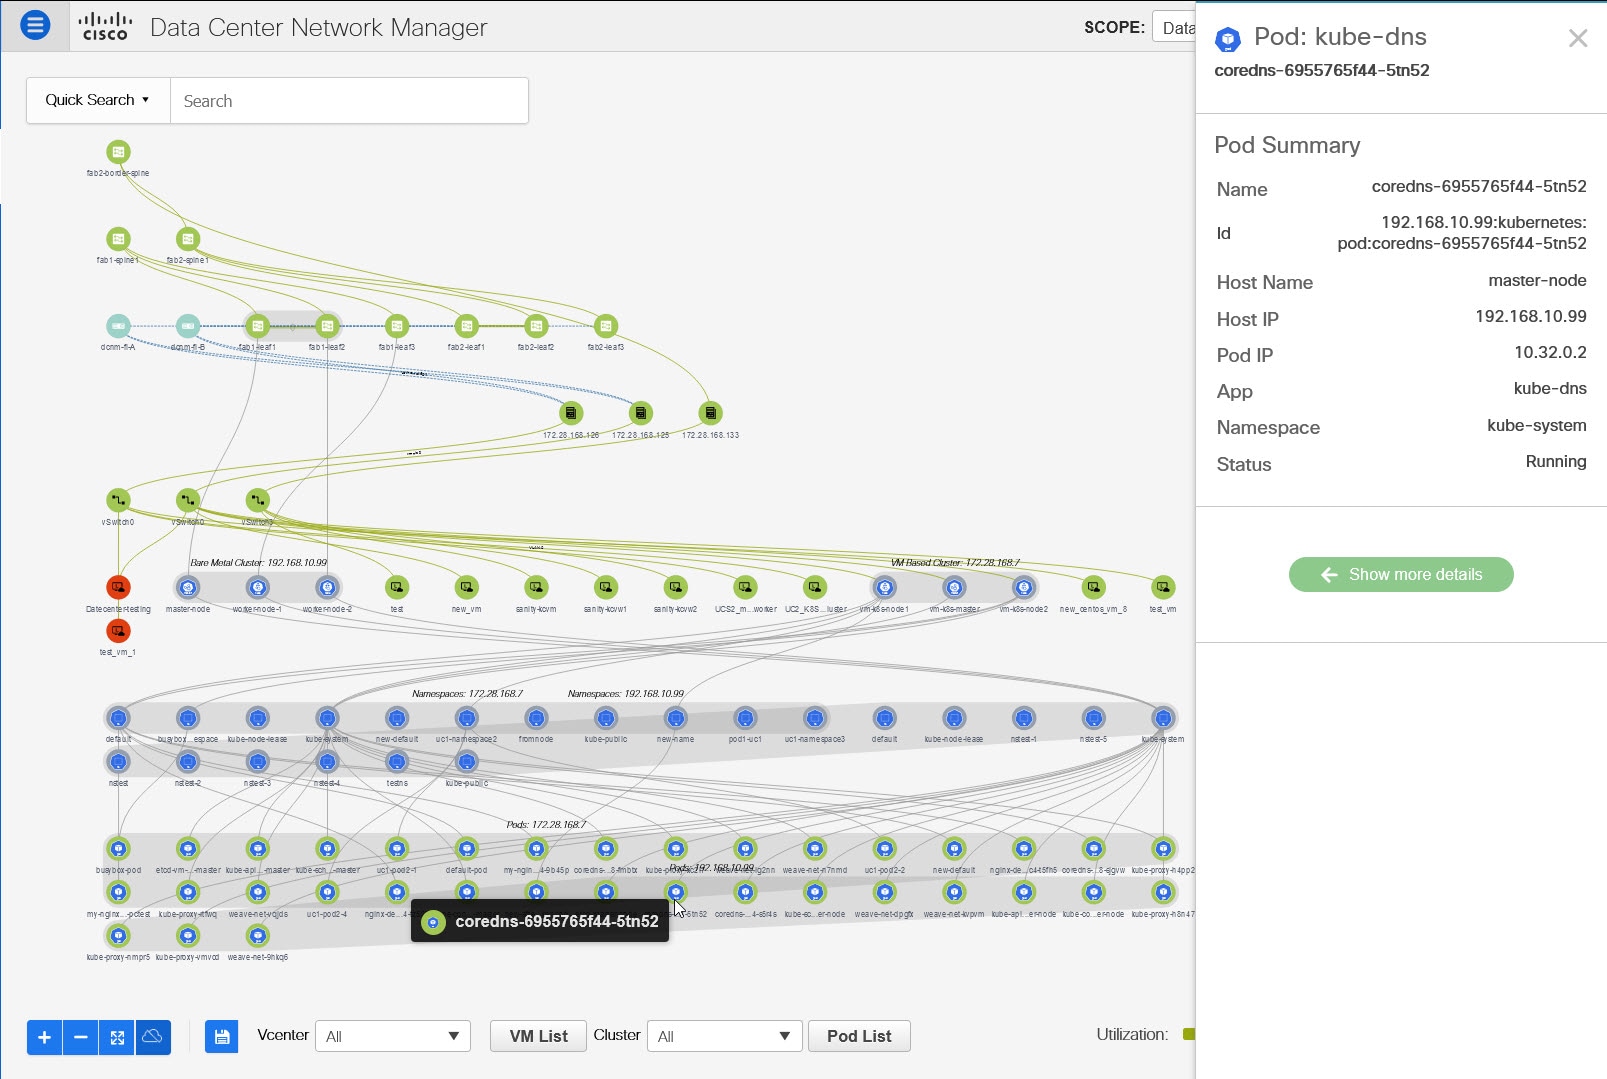Screen dimensions: 1607x1079
Task: Select the uc1-pod2-2 pod icon
Action: (885, 849)
